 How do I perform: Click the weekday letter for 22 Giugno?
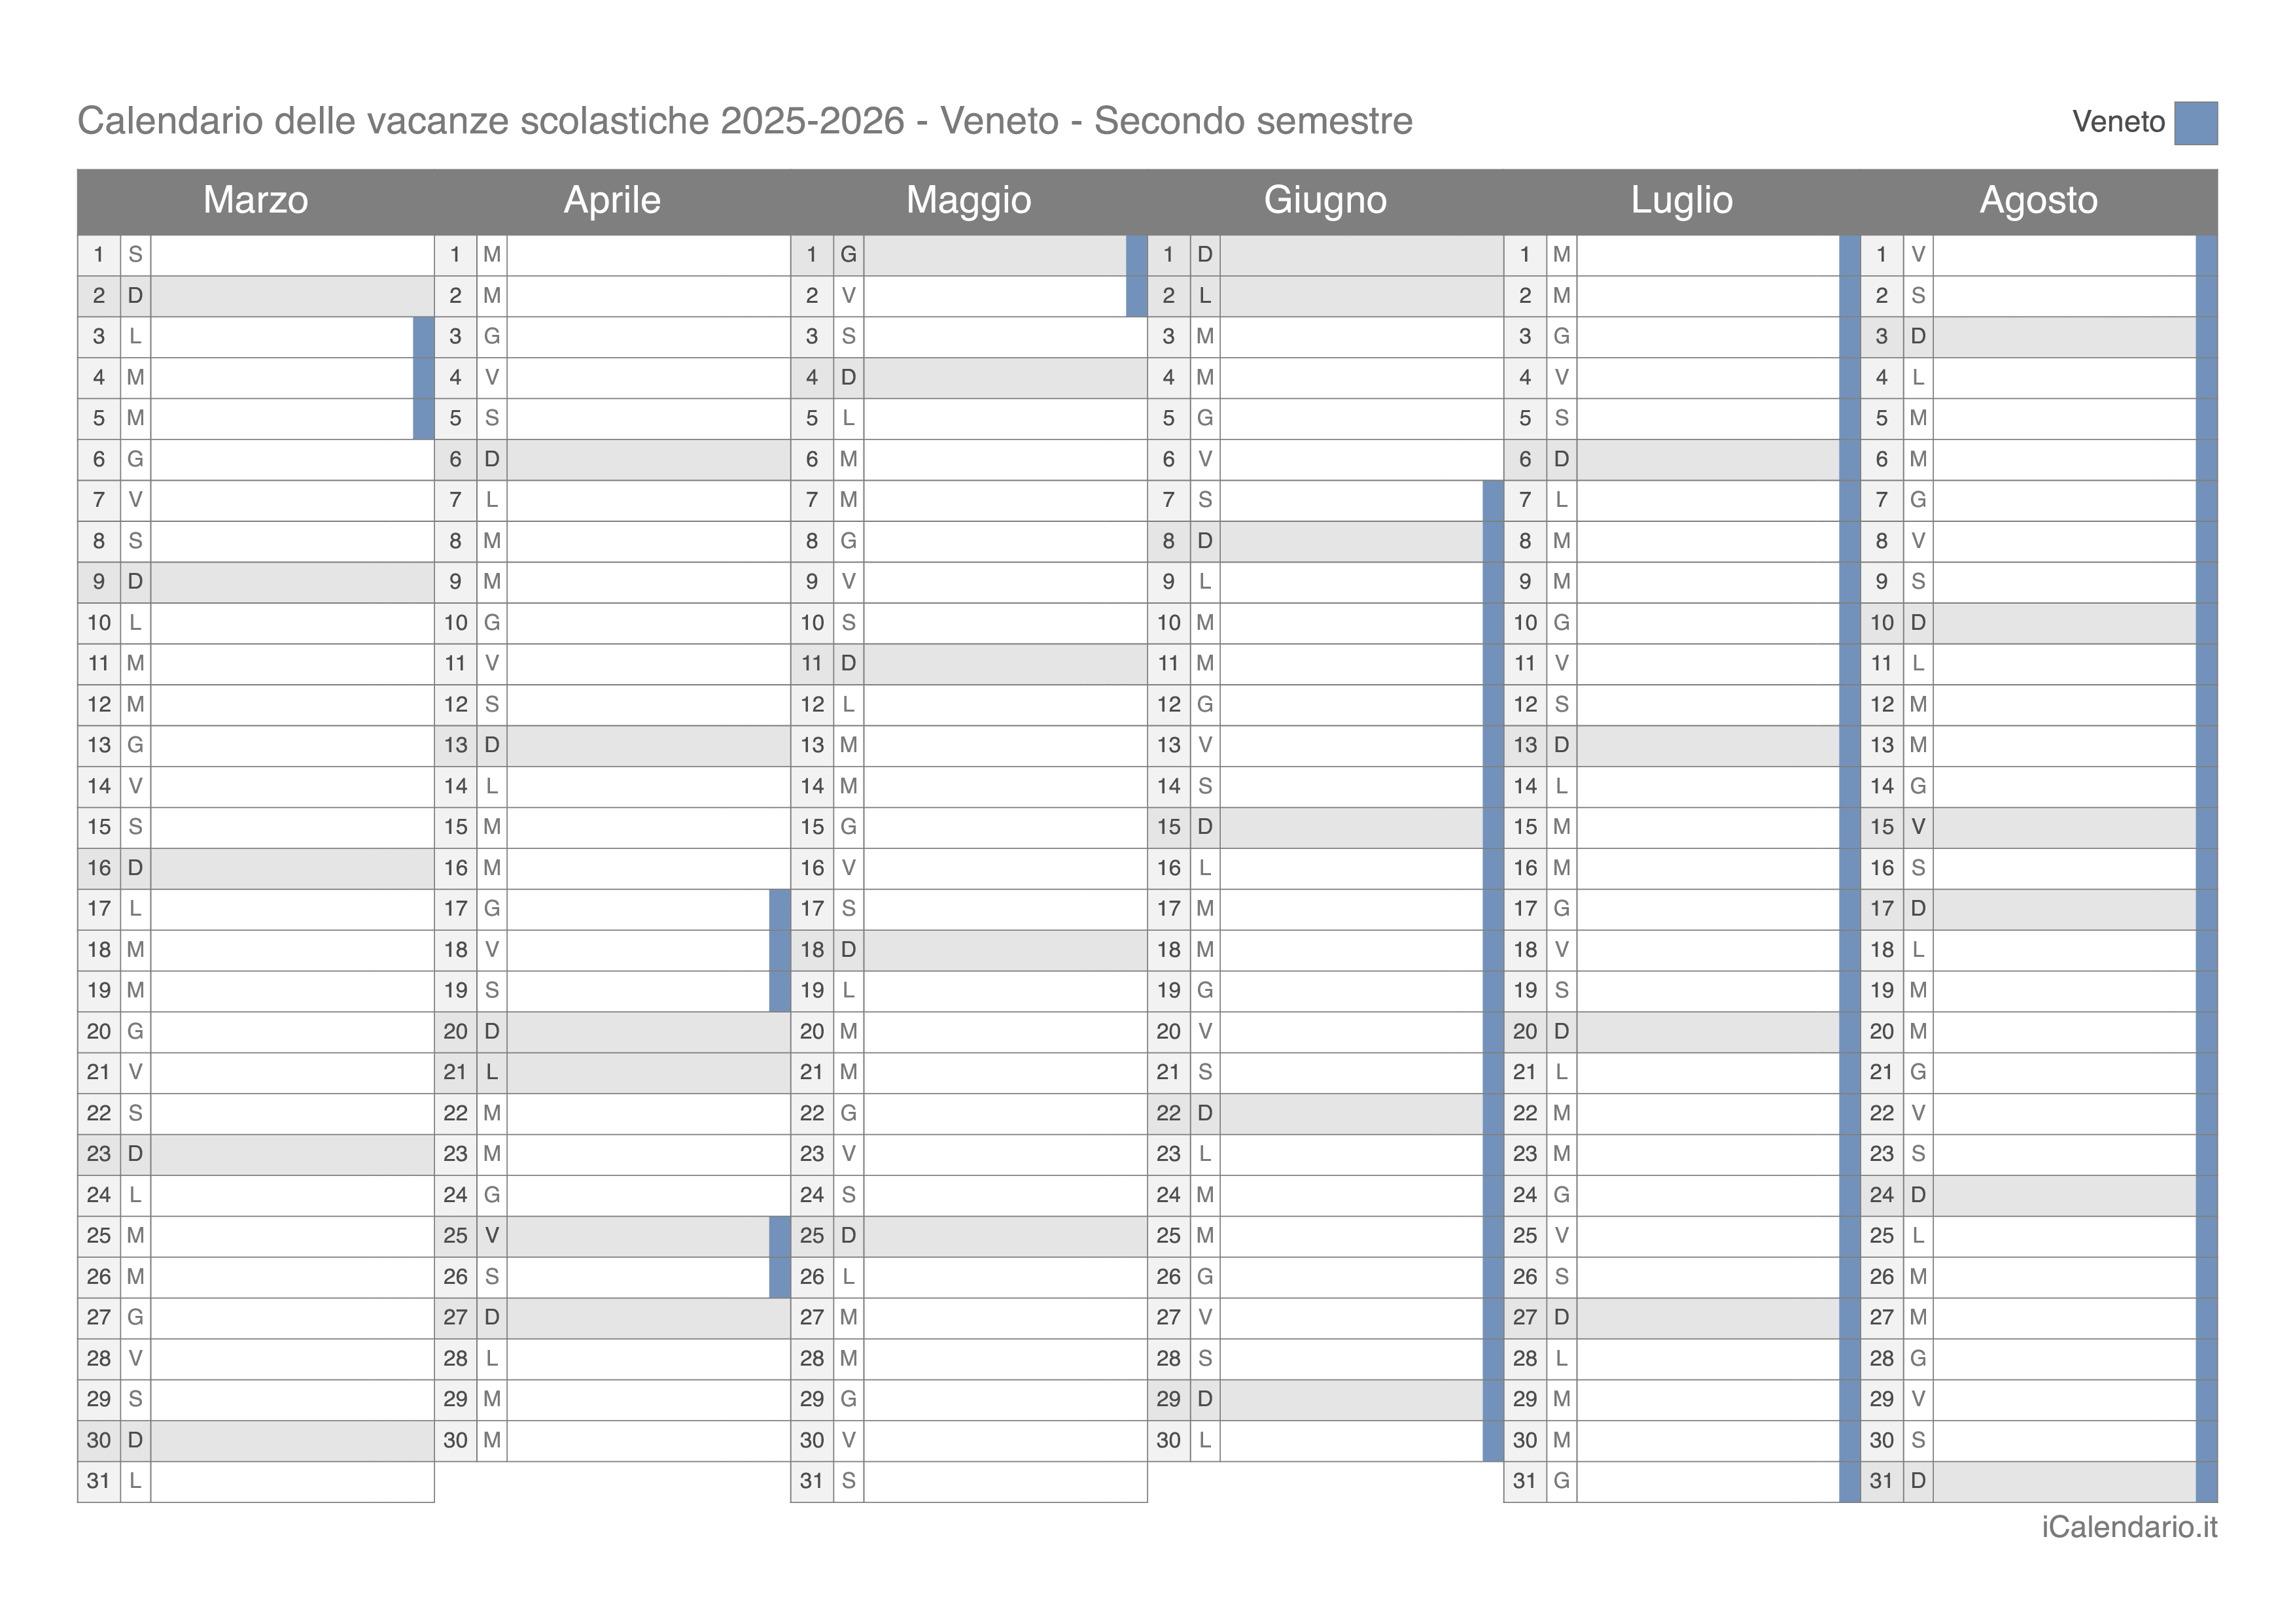tap(1204, 1113)
